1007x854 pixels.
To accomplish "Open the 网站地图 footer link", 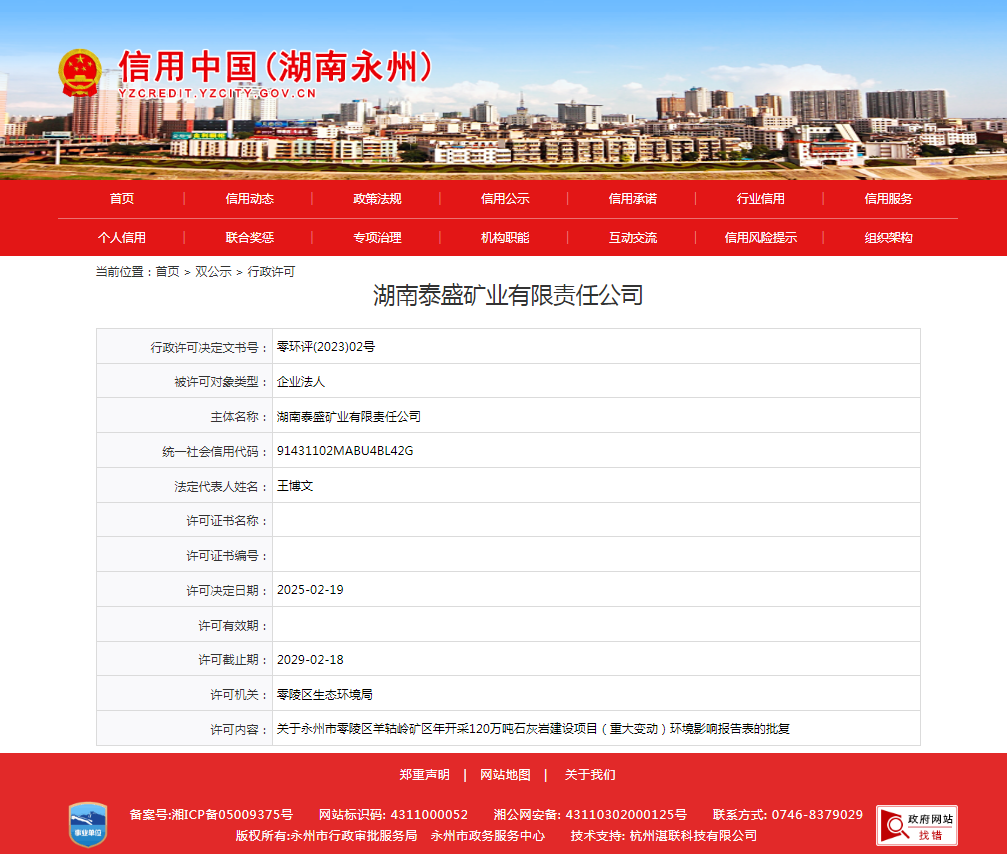I will pyautogui.click(x=505, y=775).
